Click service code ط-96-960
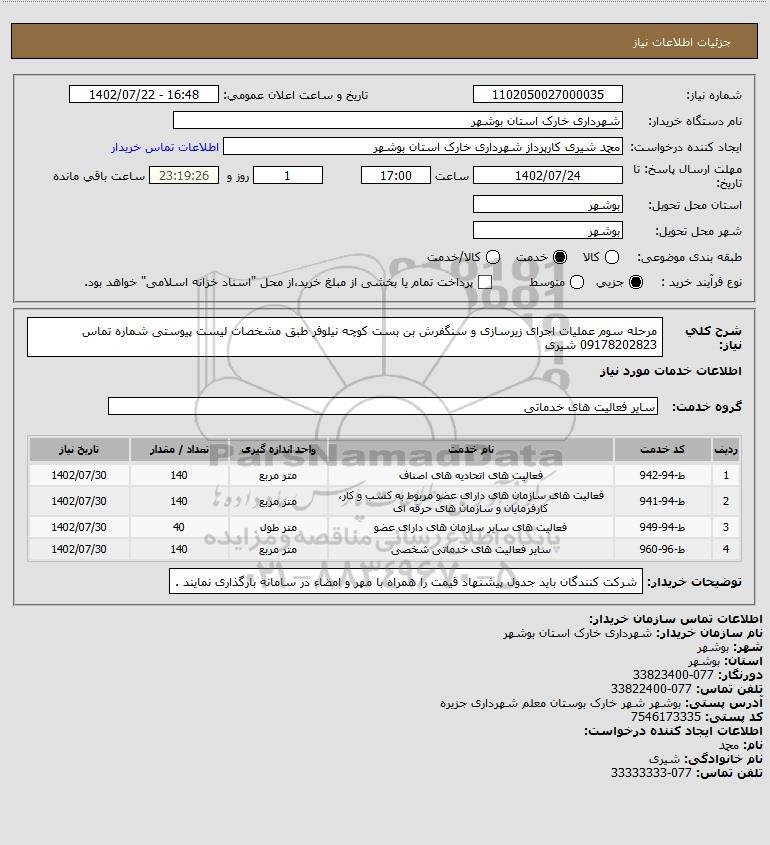770x845 pixels. pyautogui.click(x=662, y=549)
